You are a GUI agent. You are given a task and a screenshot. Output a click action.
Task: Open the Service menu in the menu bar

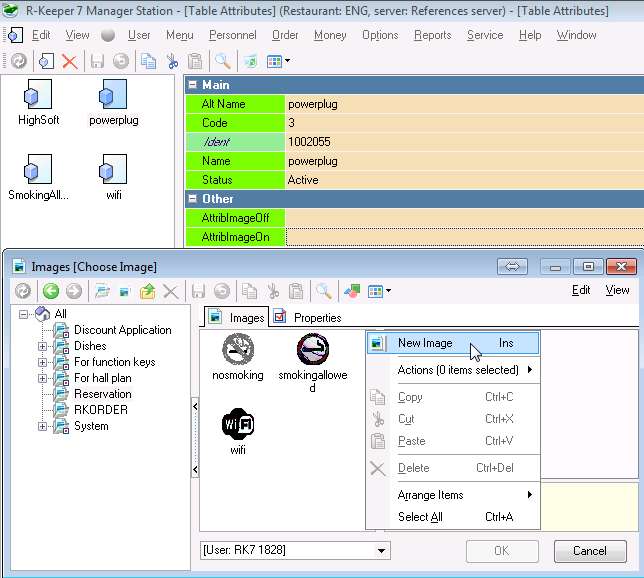485,35
